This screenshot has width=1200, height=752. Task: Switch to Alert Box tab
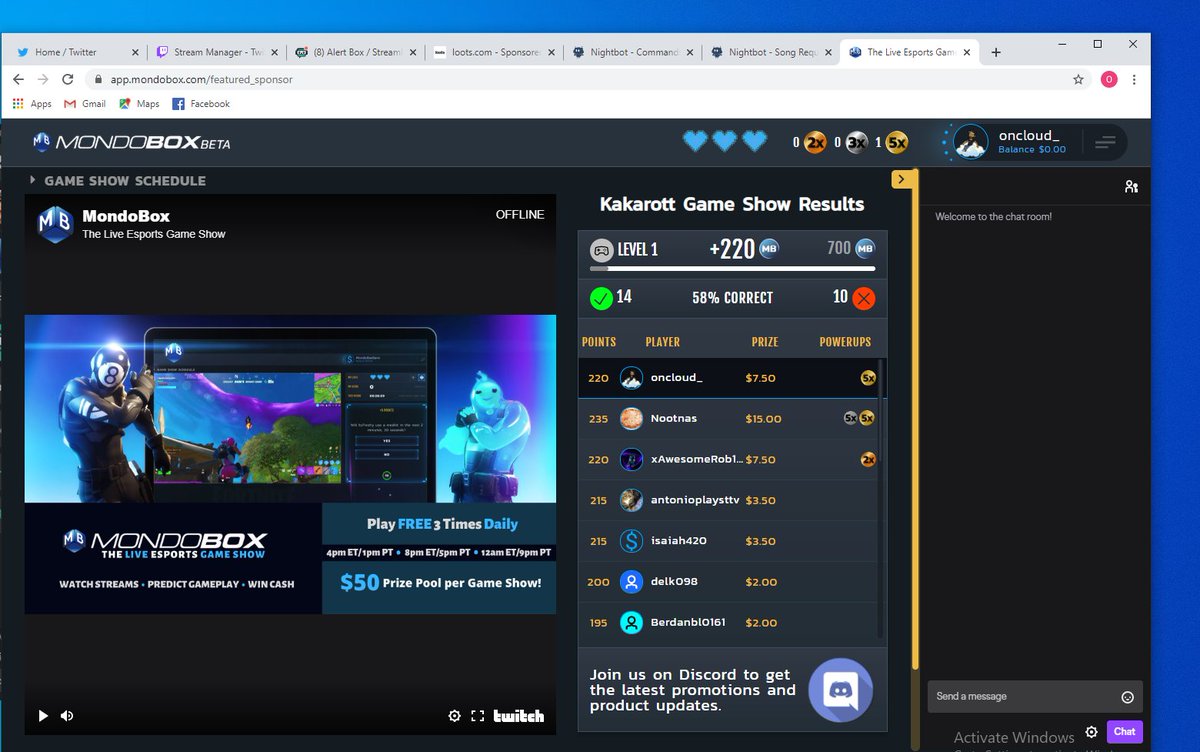click(355, 52)
